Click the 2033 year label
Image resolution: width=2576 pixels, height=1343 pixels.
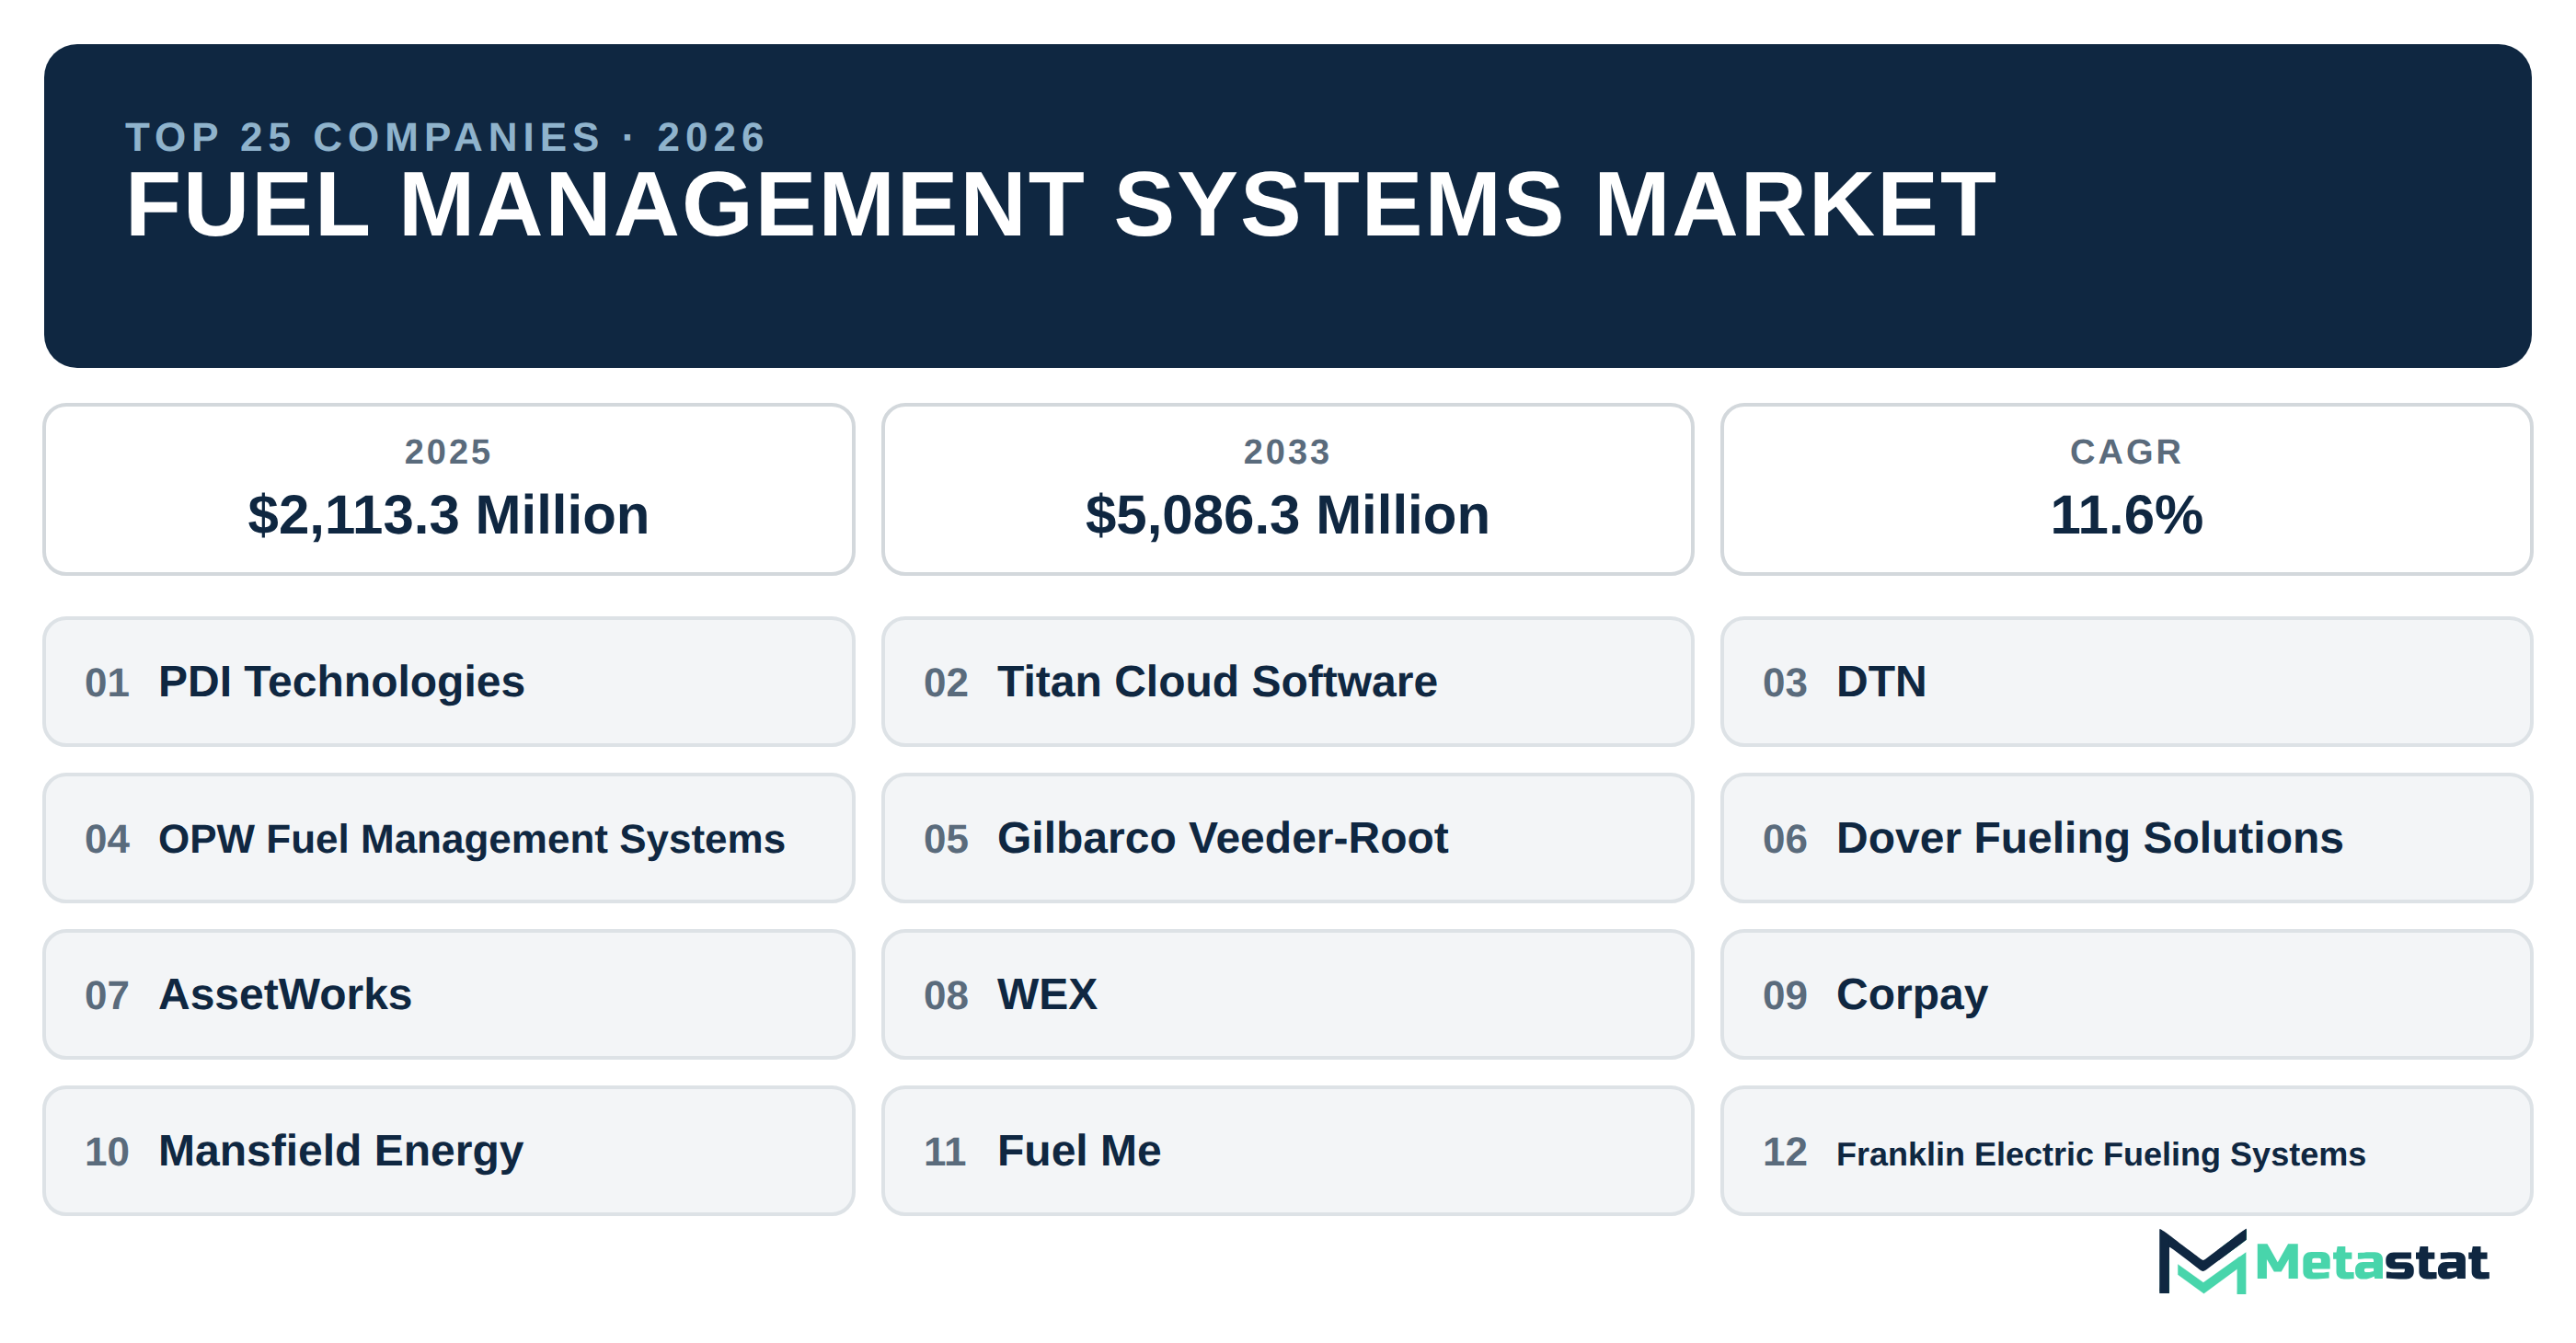click(x=1287, y=452)
